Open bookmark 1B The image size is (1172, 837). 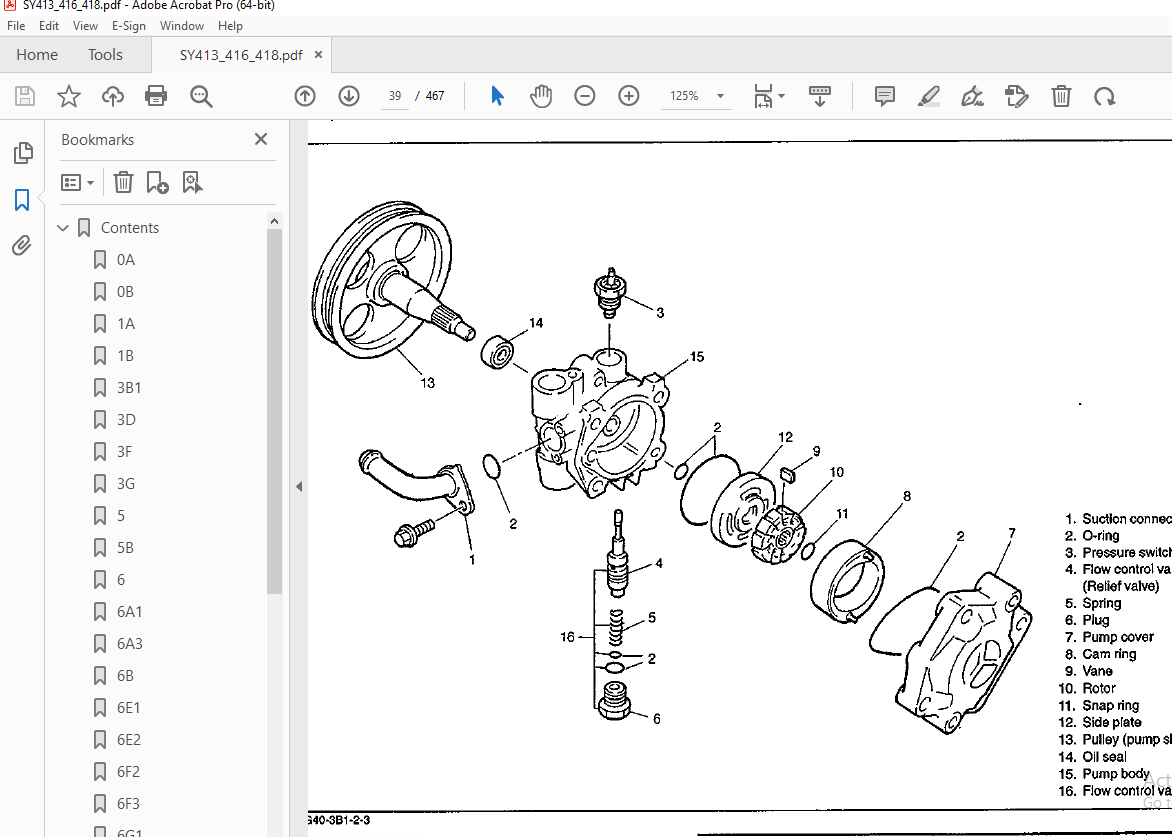pyautogui.click(x=126, y=356)
